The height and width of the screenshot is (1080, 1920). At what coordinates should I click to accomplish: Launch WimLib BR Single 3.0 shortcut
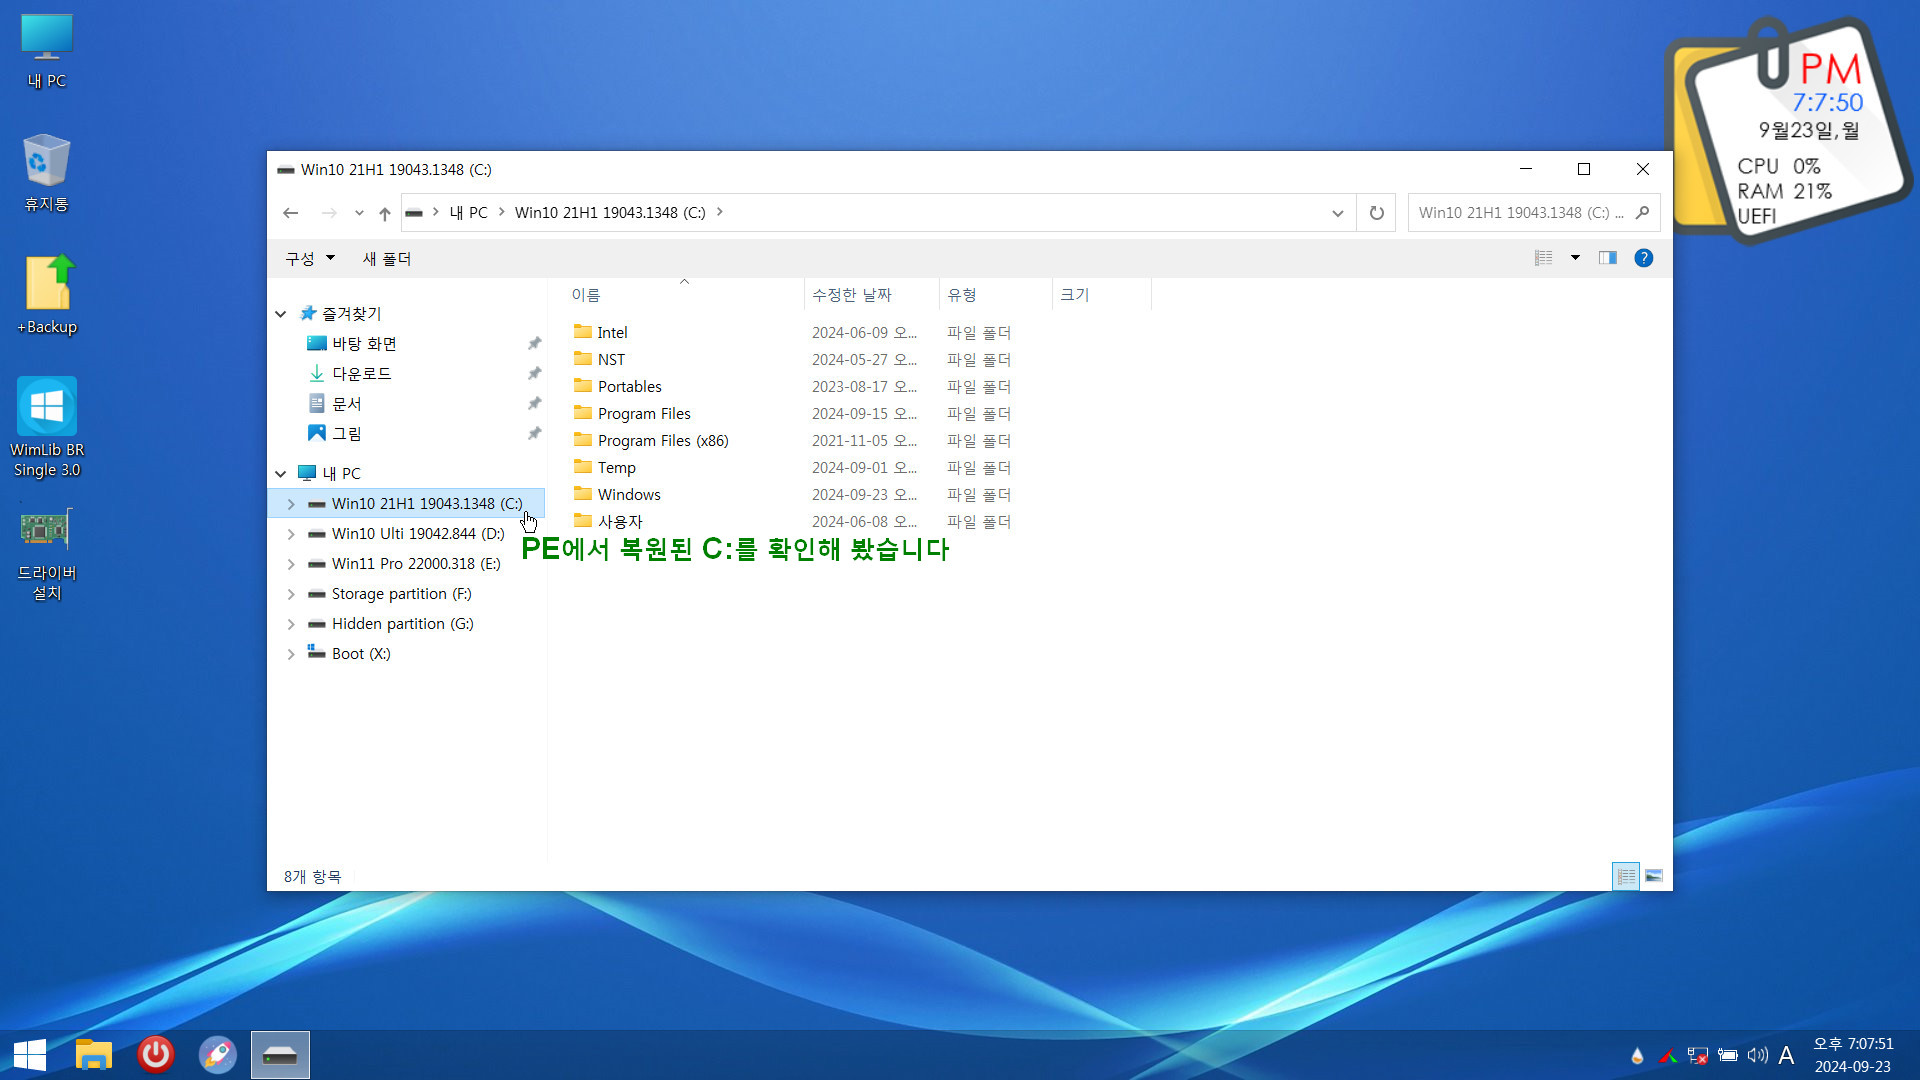point(47,427)
